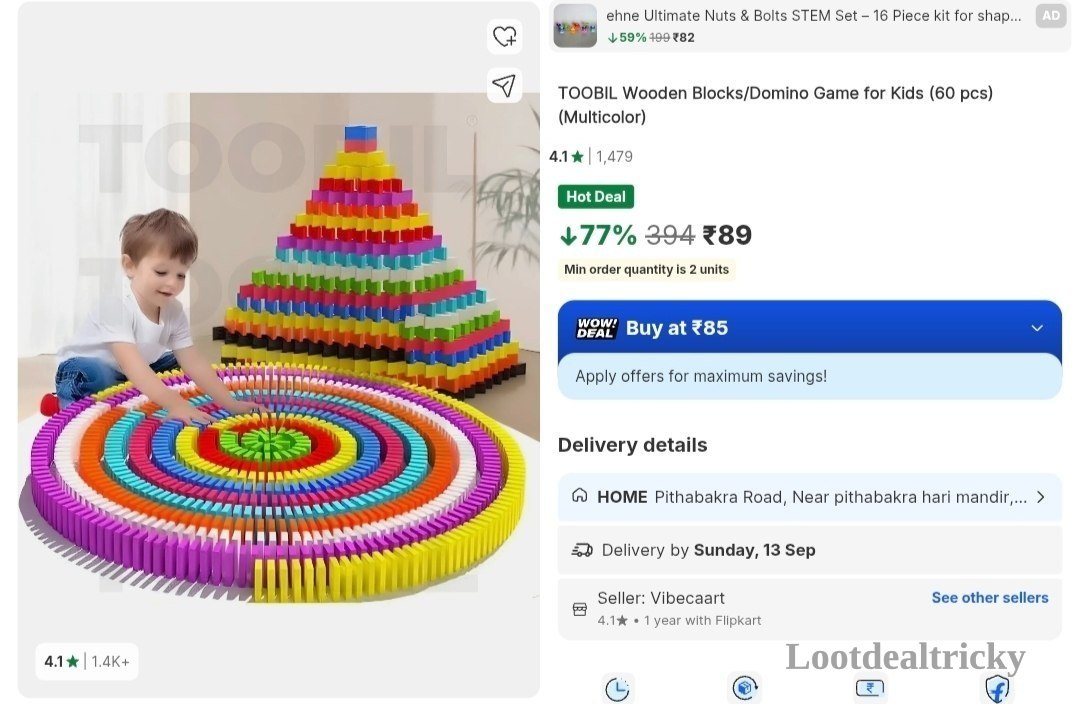This screenshot has width=1080, height=704.
Task: Tap the box return policy icon
Action: [745, 687]
